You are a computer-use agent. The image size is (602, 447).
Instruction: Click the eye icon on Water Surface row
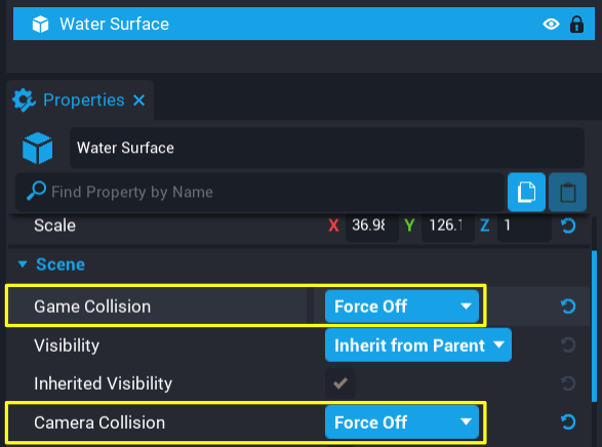[551, 24]
